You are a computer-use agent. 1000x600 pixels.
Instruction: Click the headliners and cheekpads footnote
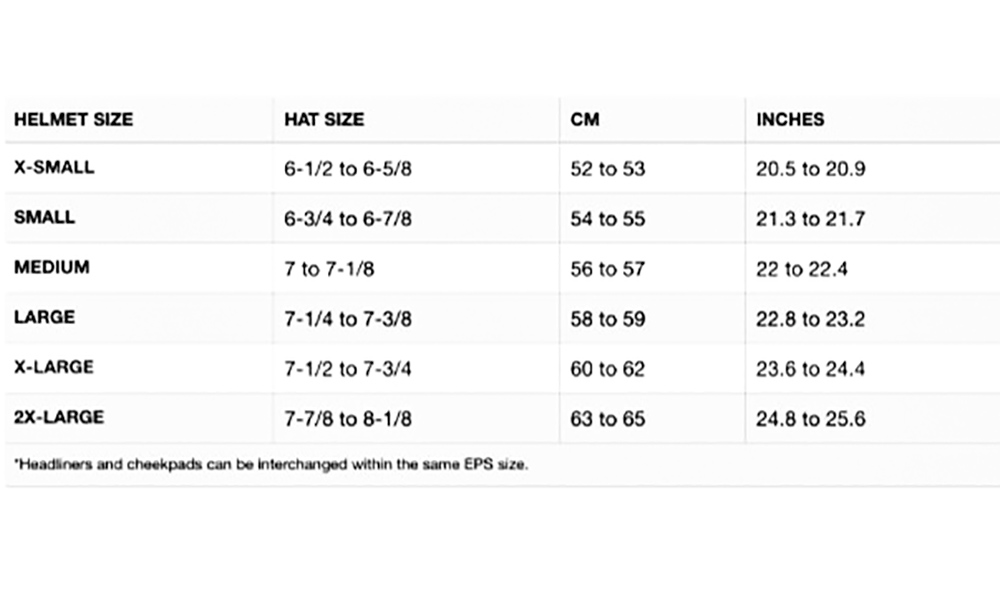pyautogui.click(x=271, y=464)
